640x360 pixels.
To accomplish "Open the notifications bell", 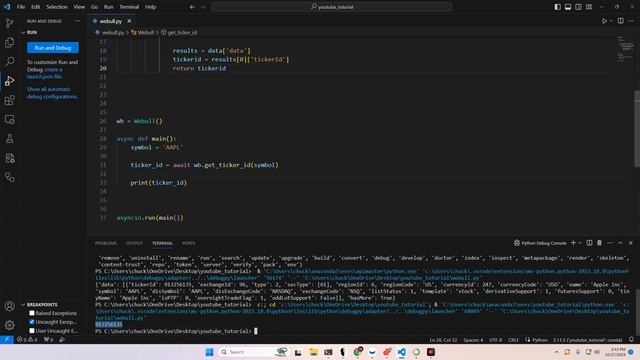I will tap(631, 340).
